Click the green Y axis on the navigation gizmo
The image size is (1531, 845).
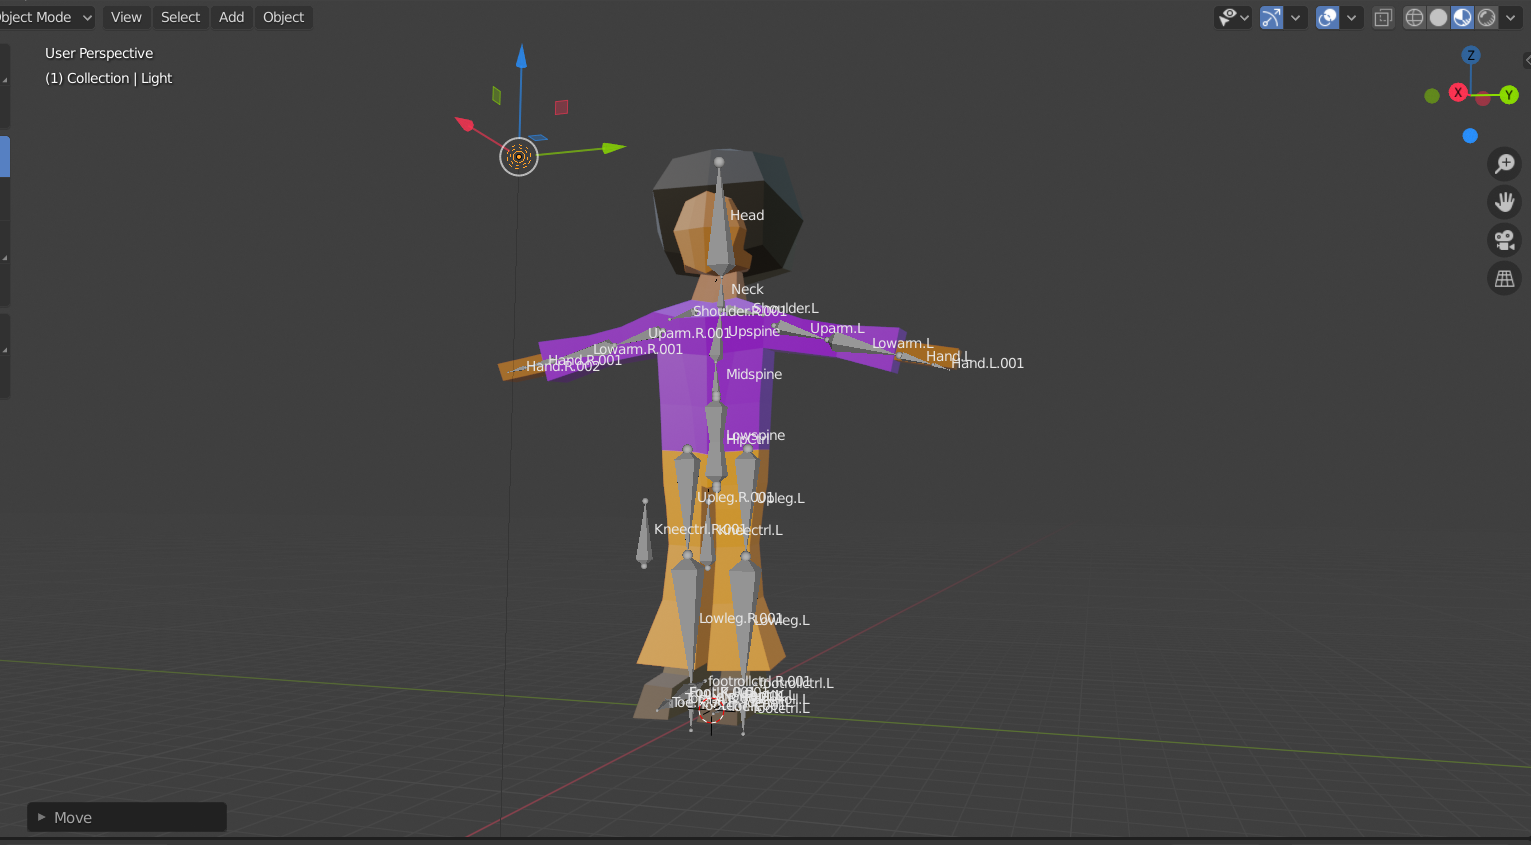(1509, 95)
